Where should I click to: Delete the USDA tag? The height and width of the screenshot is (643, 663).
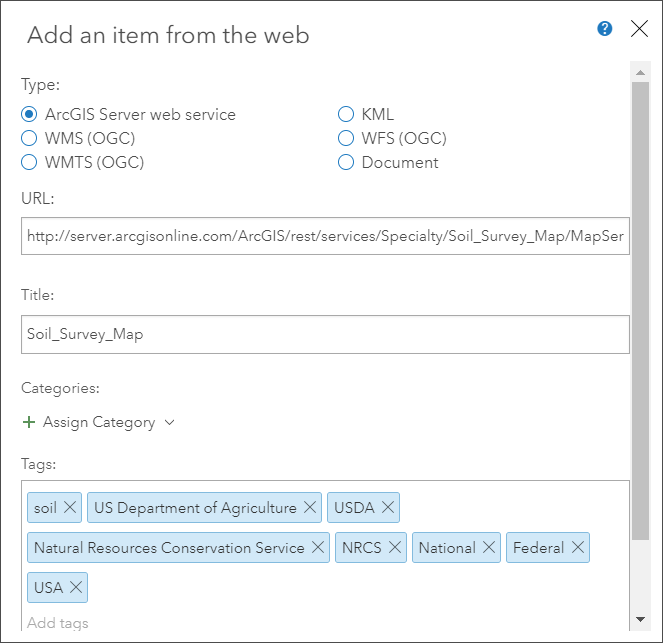click(x=388, y=508)
